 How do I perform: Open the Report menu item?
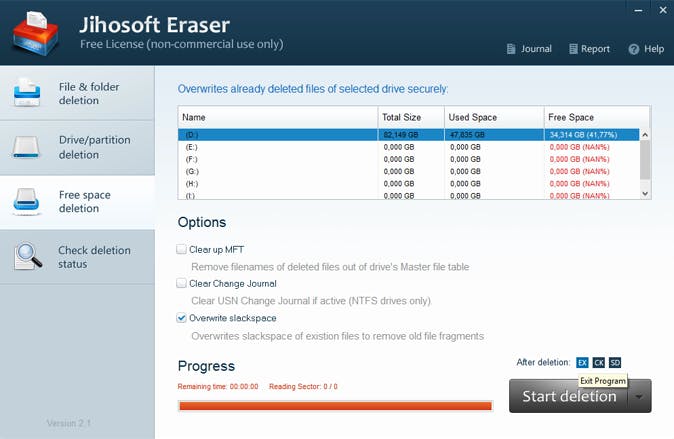pos(589,49)
